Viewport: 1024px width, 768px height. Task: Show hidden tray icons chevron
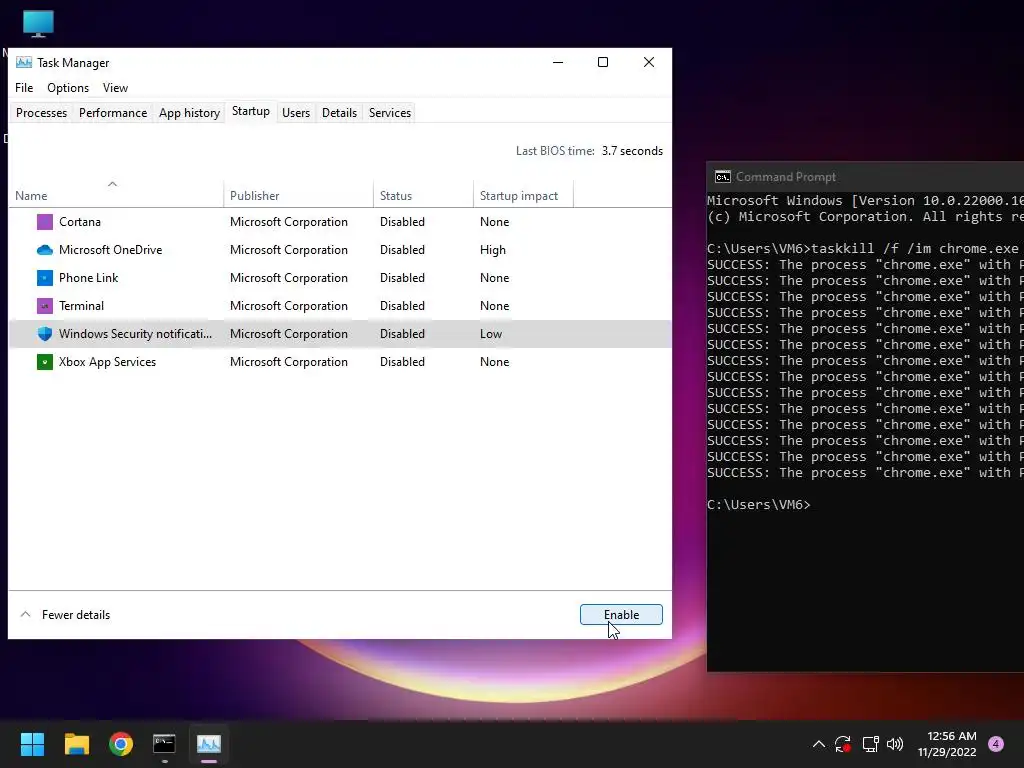pos(818,744)
